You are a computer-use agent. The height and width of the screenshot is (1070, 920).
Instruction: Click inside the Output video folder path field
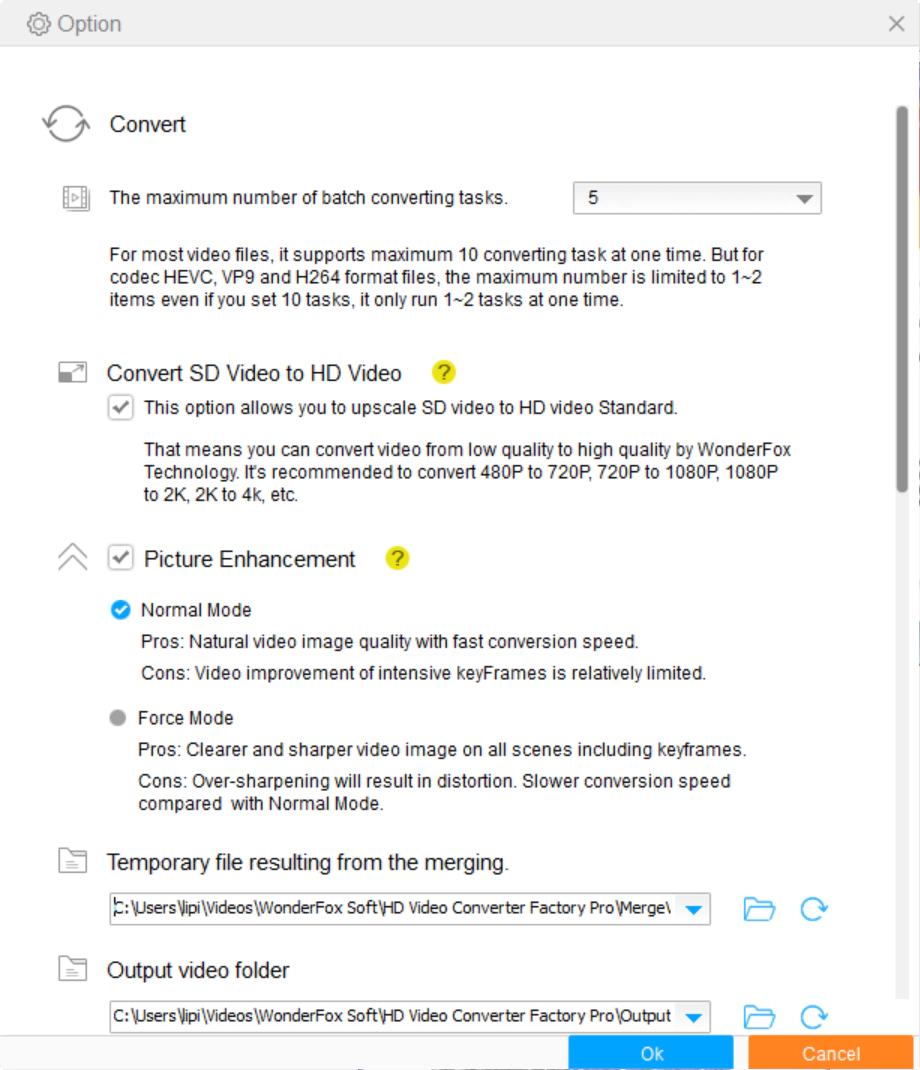pyautogui.click(x=390, y=1016)
